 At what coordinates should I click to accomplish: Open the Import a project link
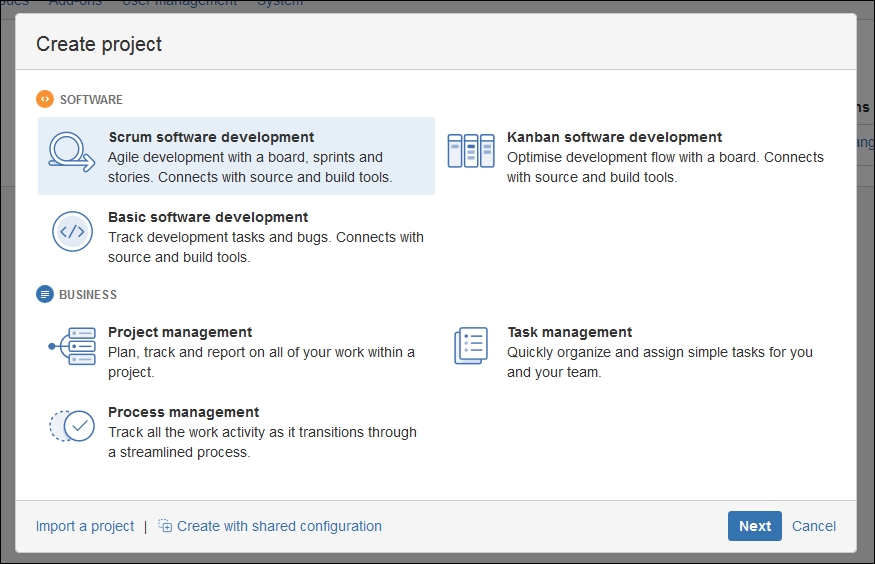[85, 526]
